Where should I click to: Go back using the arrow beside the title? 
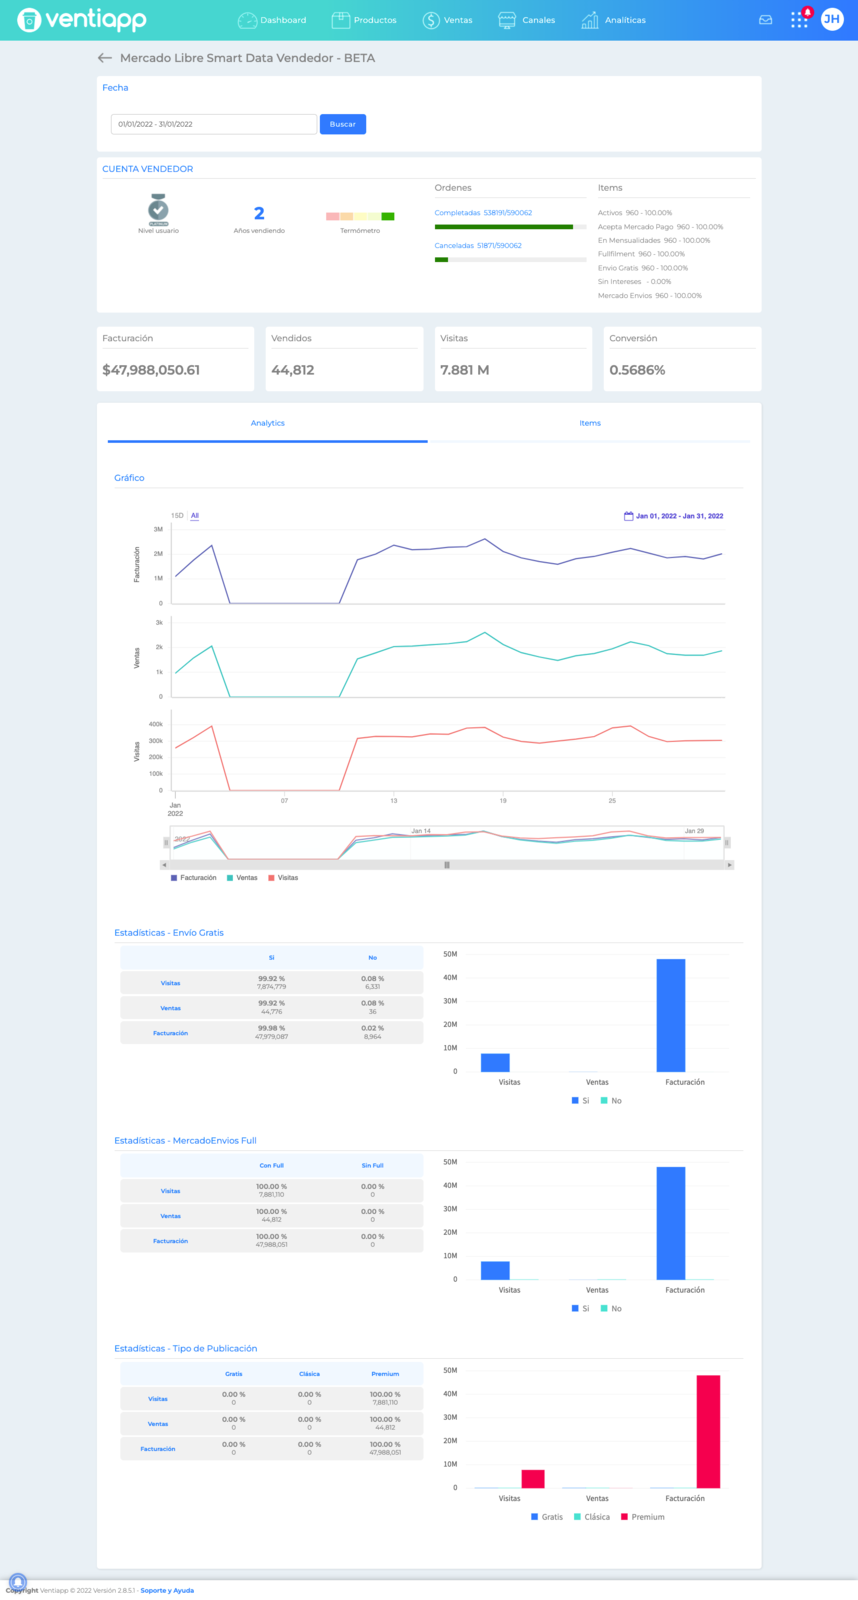104,58
